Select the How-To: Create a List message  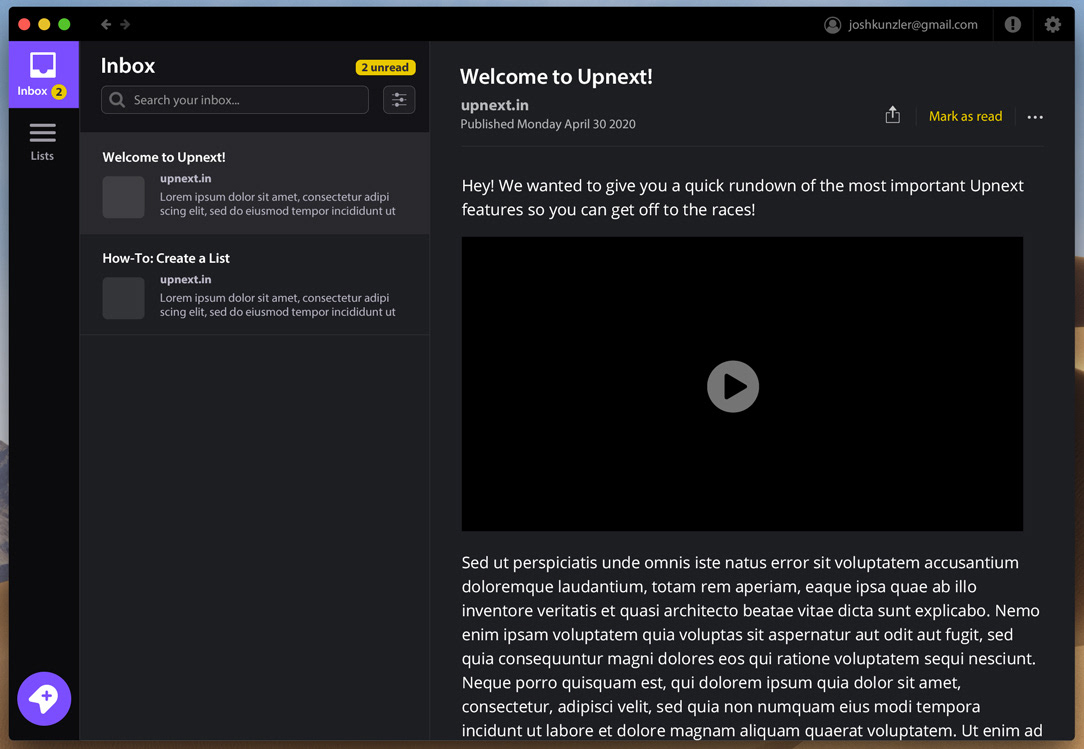click(254, 284)
